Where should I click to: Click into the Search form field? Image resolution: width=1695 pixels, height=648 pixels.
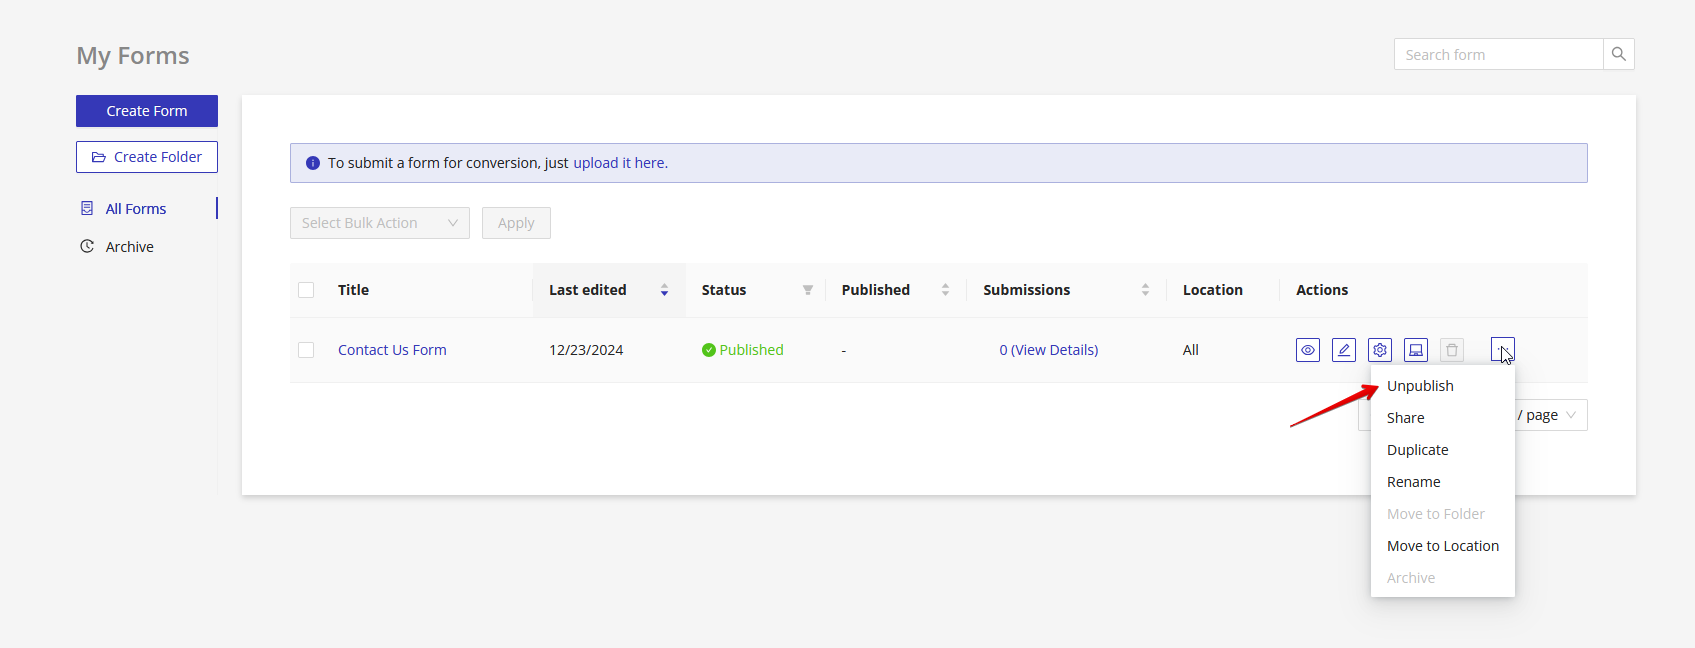(1497, 54)
